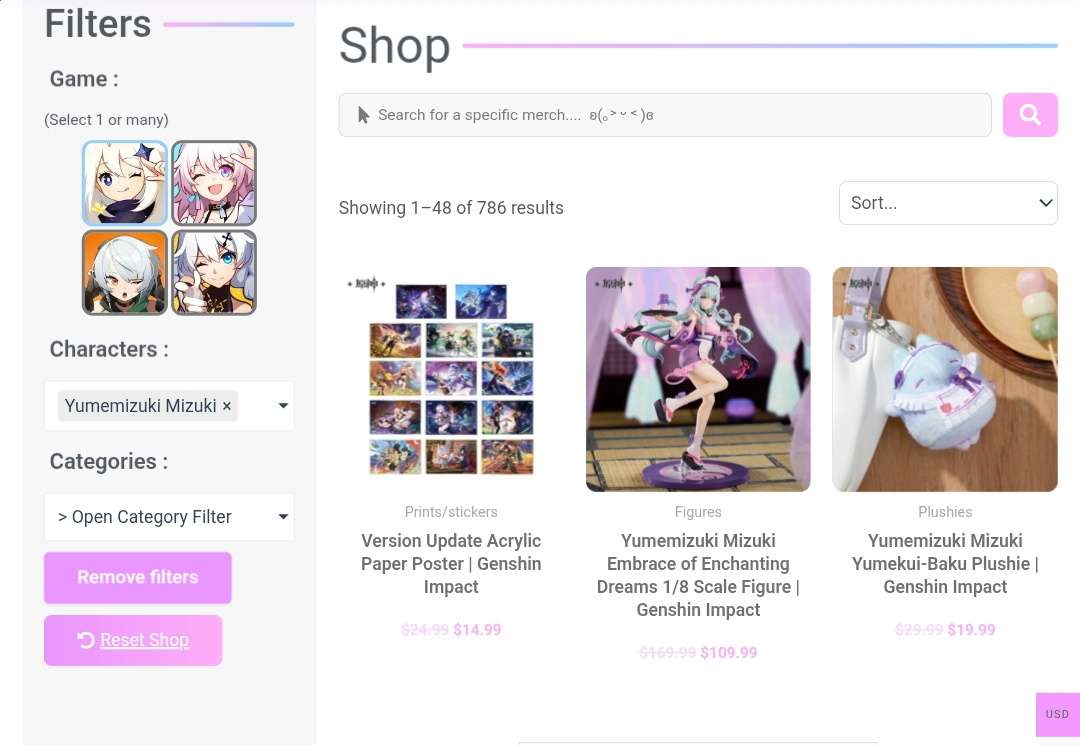Select the Honkai Impact 3rd Kiana game icon

pyautogui.click(x=214, y=273)
